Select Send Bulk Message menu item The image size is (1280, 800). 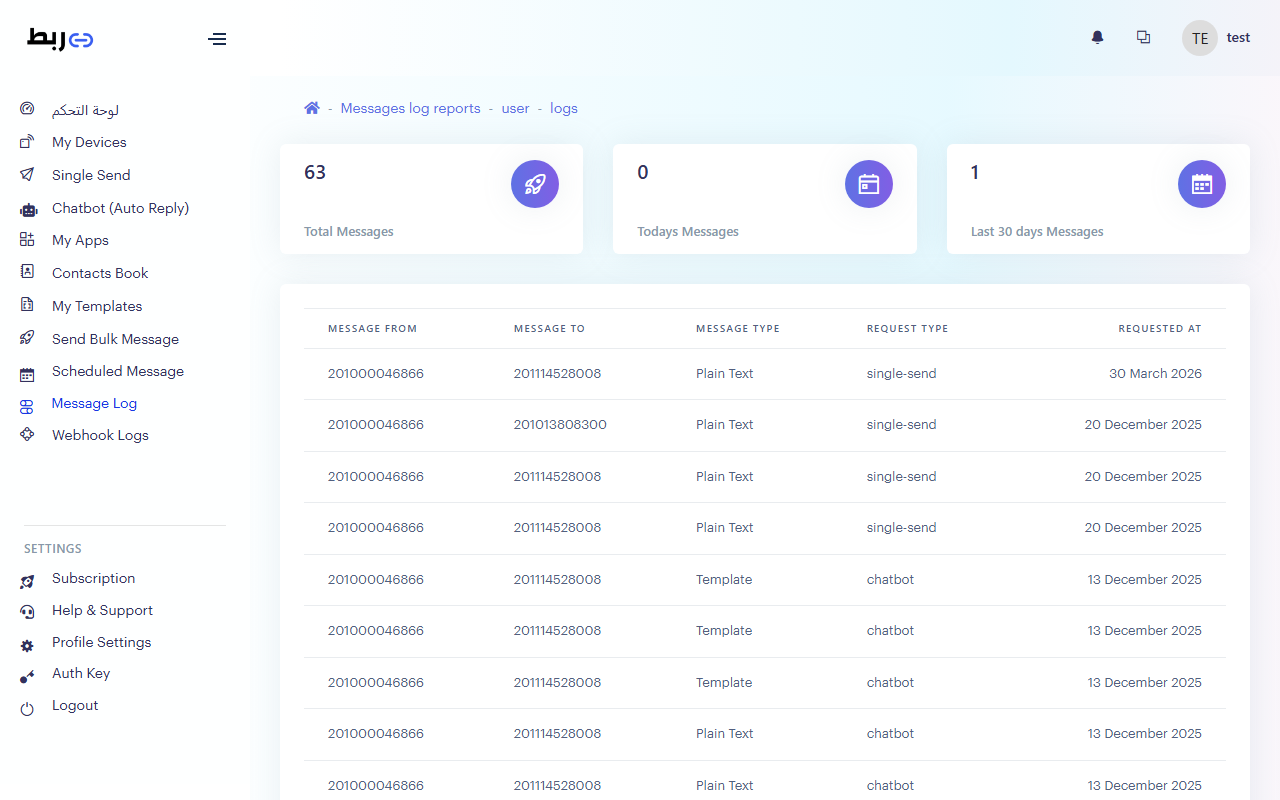click(x=115, y=339)
